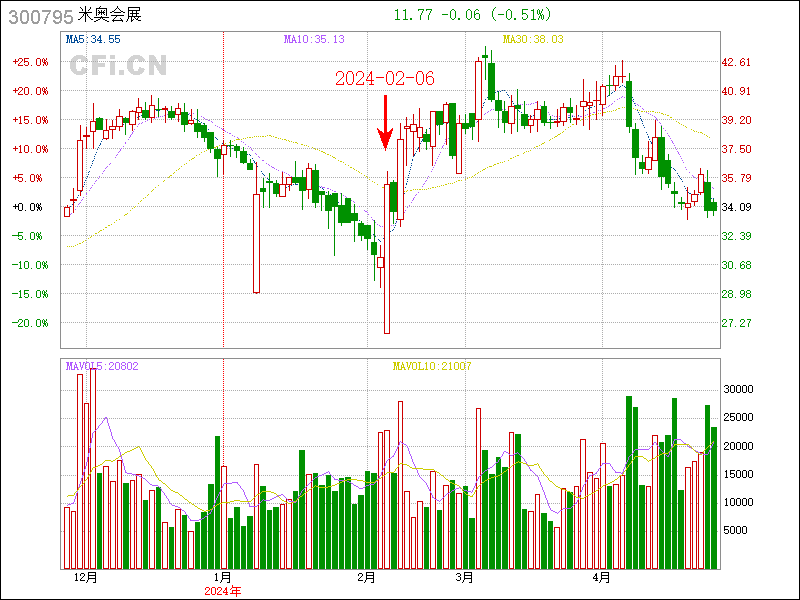The width and height of the screenshot is (800, 600).
Task: Click the 30000 volume axis label
Action: (x=738, y=389)
